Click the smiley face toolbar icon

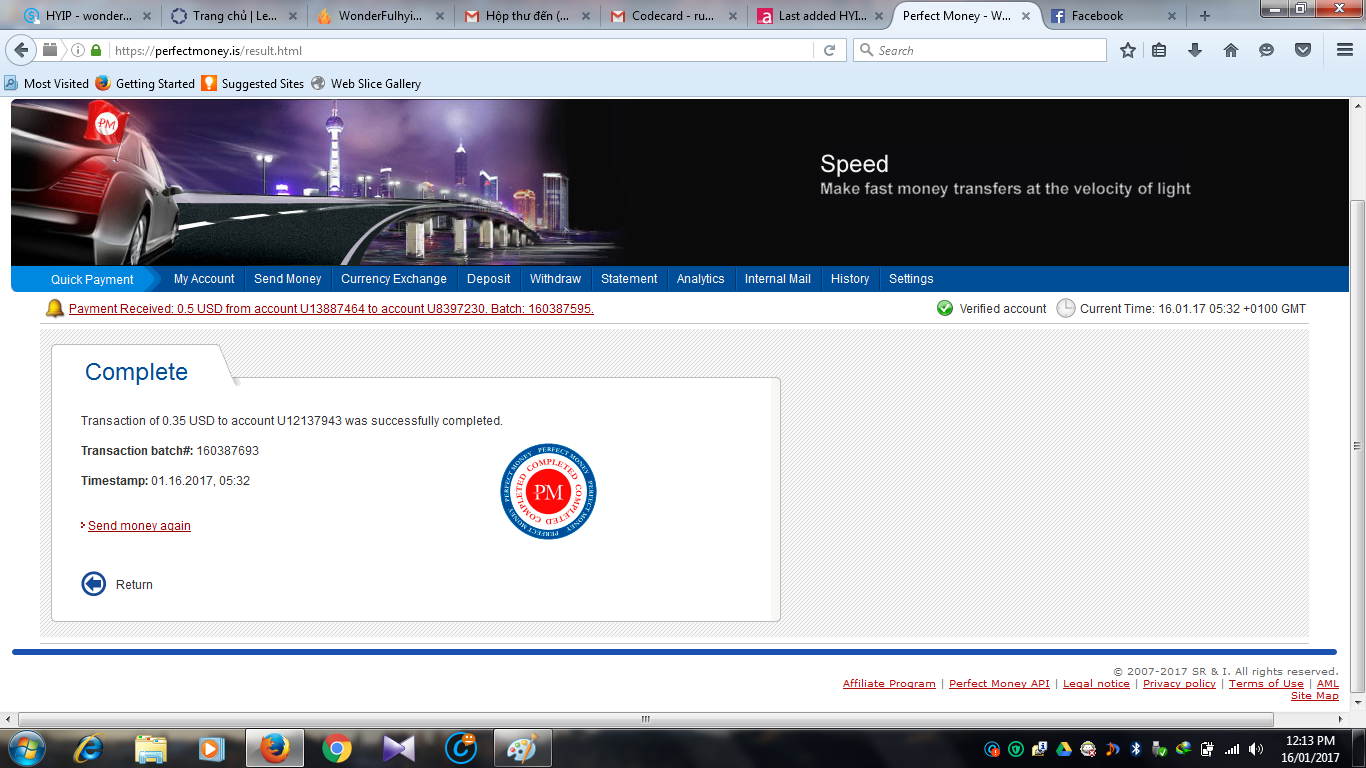coord(1267,50)
